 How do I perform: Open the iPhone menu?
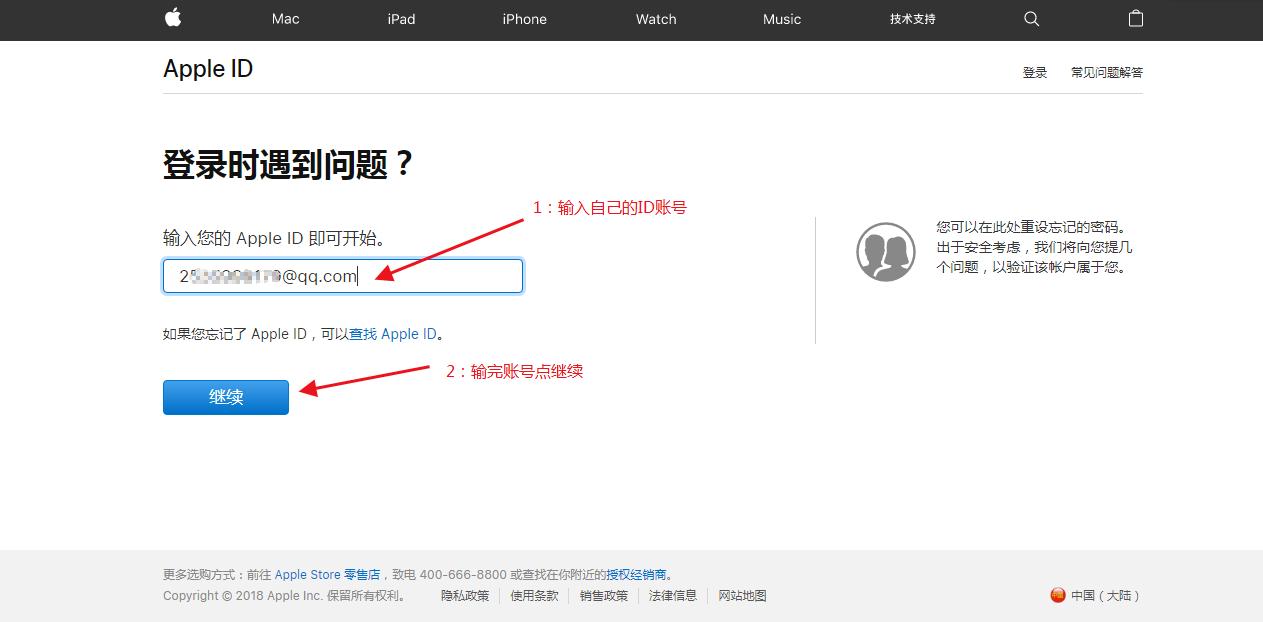click(x=524, y=19)
